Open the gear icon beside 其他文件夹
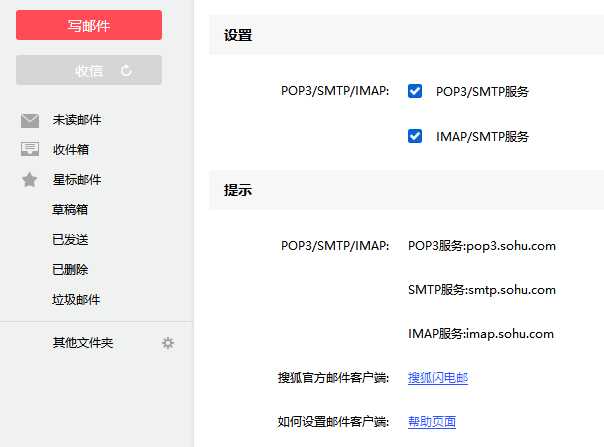Image resolution: width=604 pixels, height=447 pixels. [x=168, y=343]
